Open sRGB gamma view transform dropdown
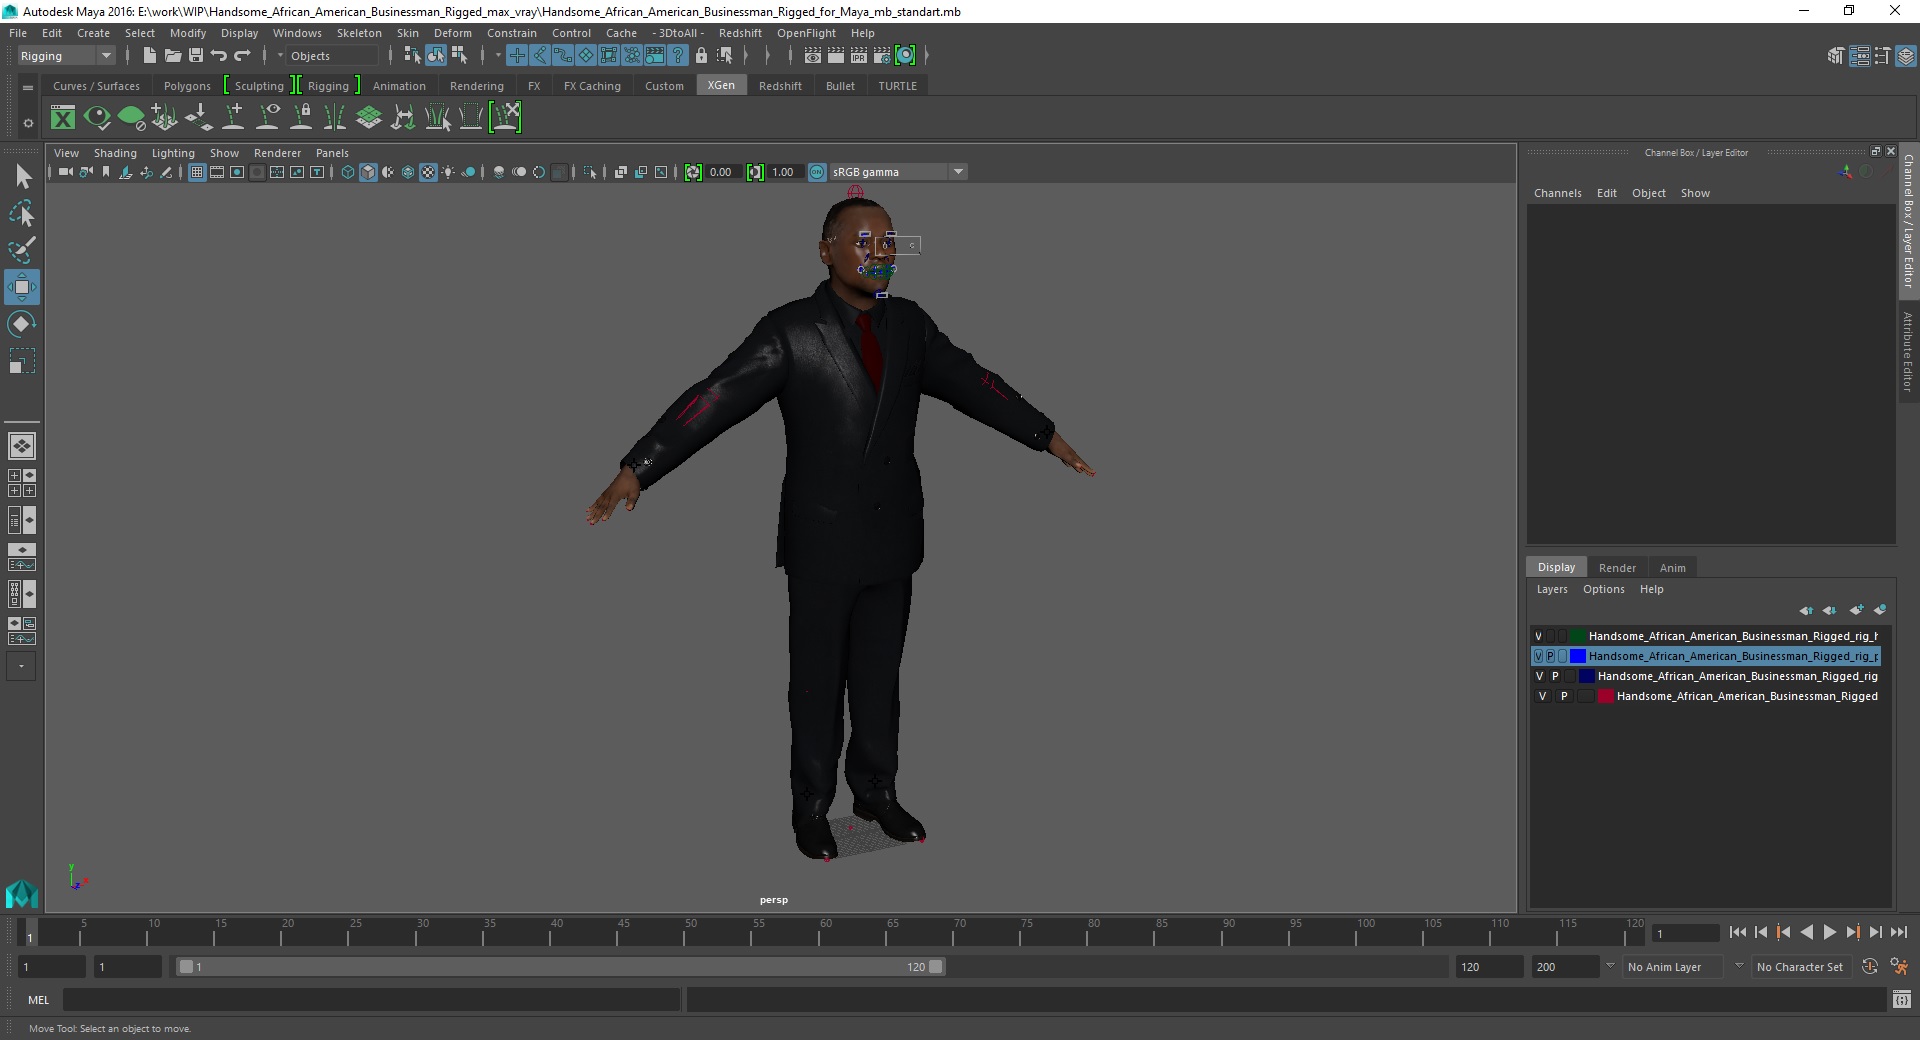 898,172
